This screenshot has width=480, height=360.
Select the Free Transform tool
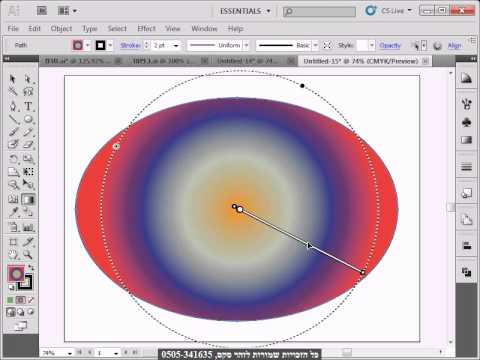28,172
